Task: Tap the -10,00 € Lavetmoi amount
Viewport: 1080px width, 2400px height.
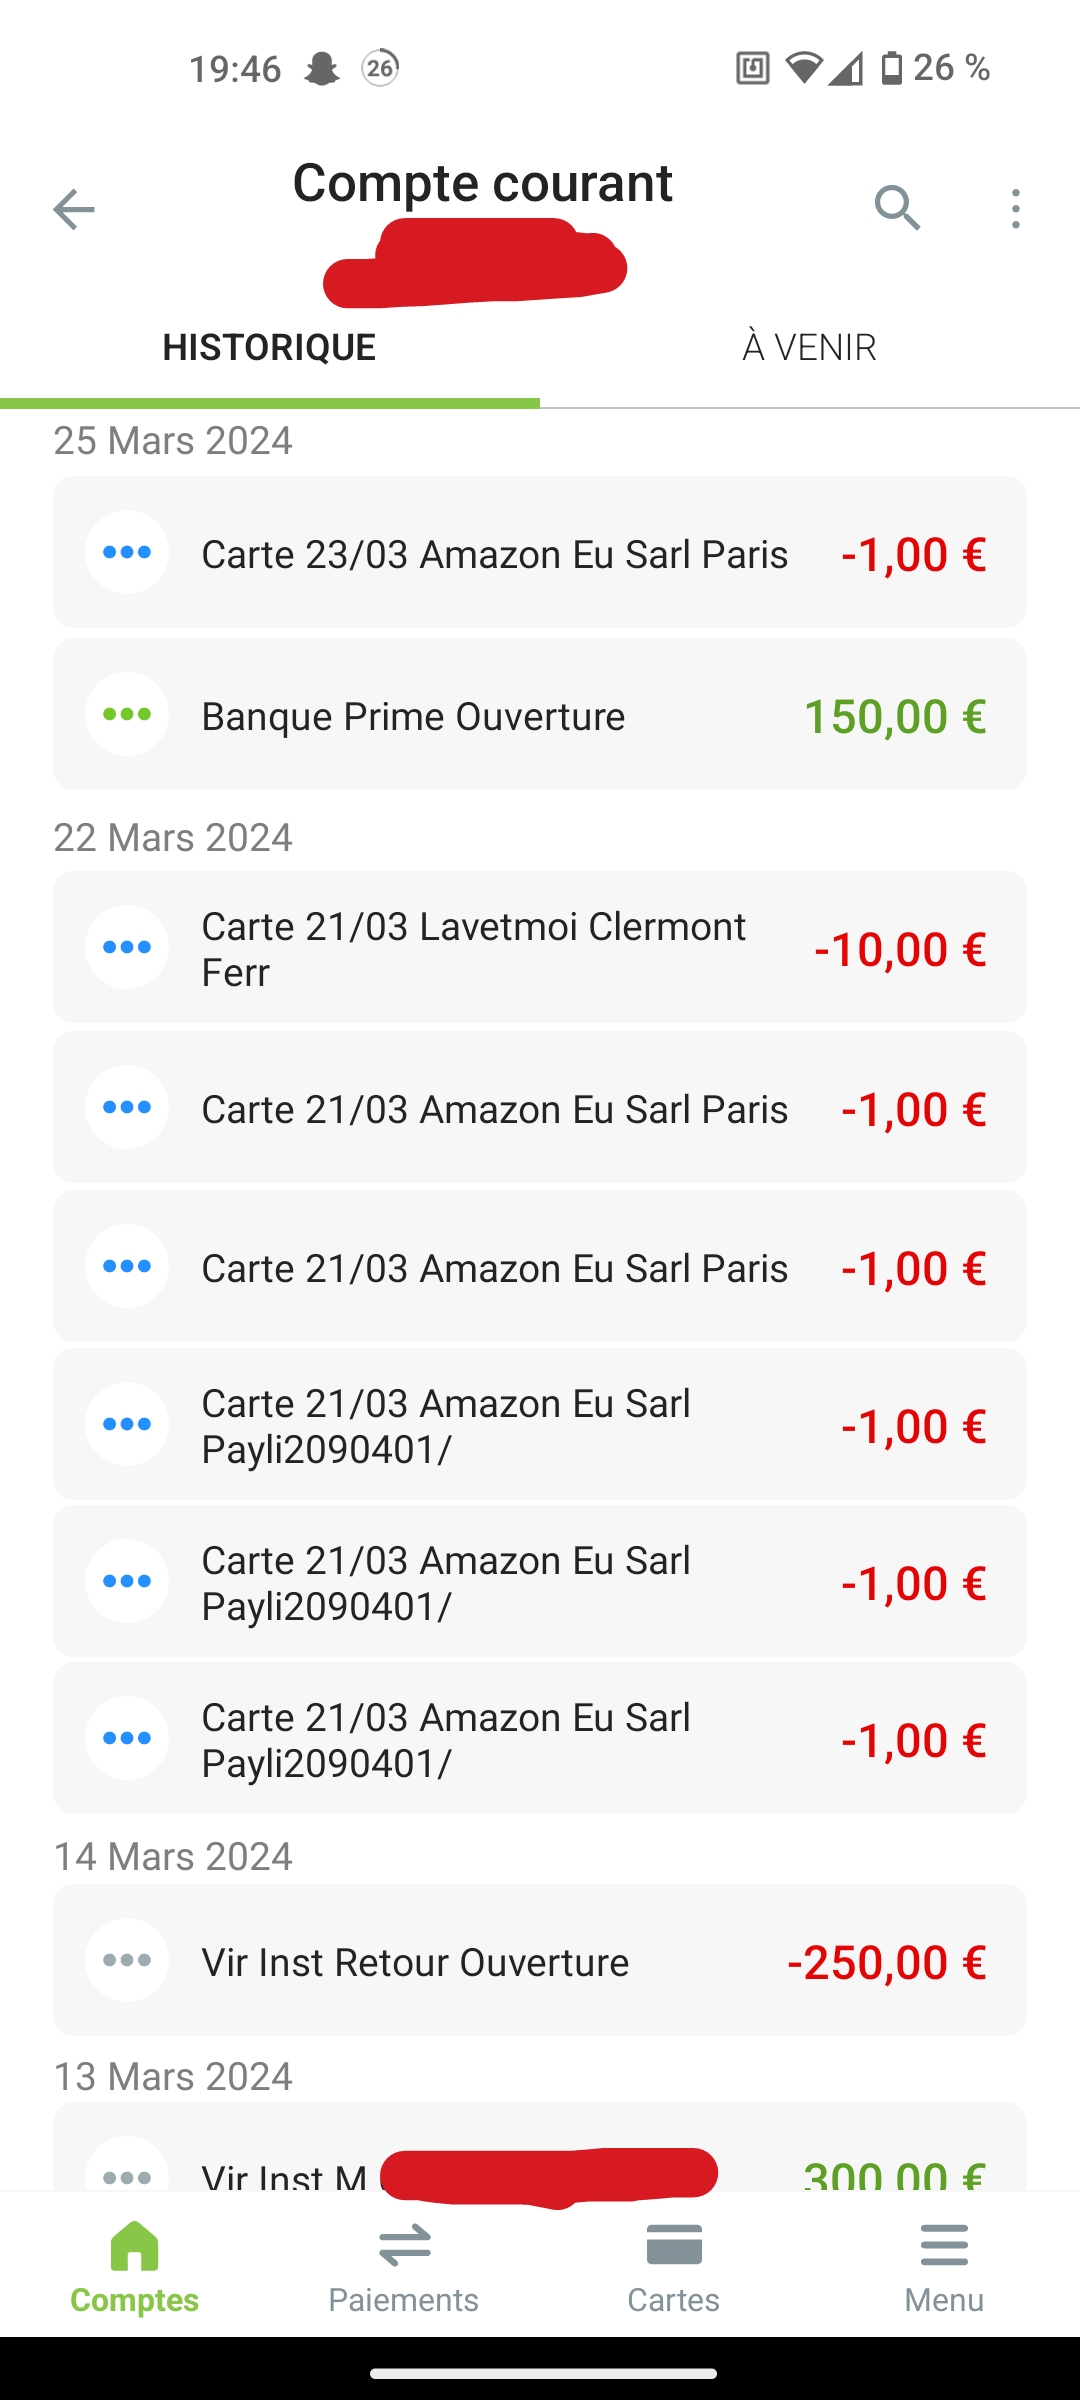Action: [x=900, y=949]
